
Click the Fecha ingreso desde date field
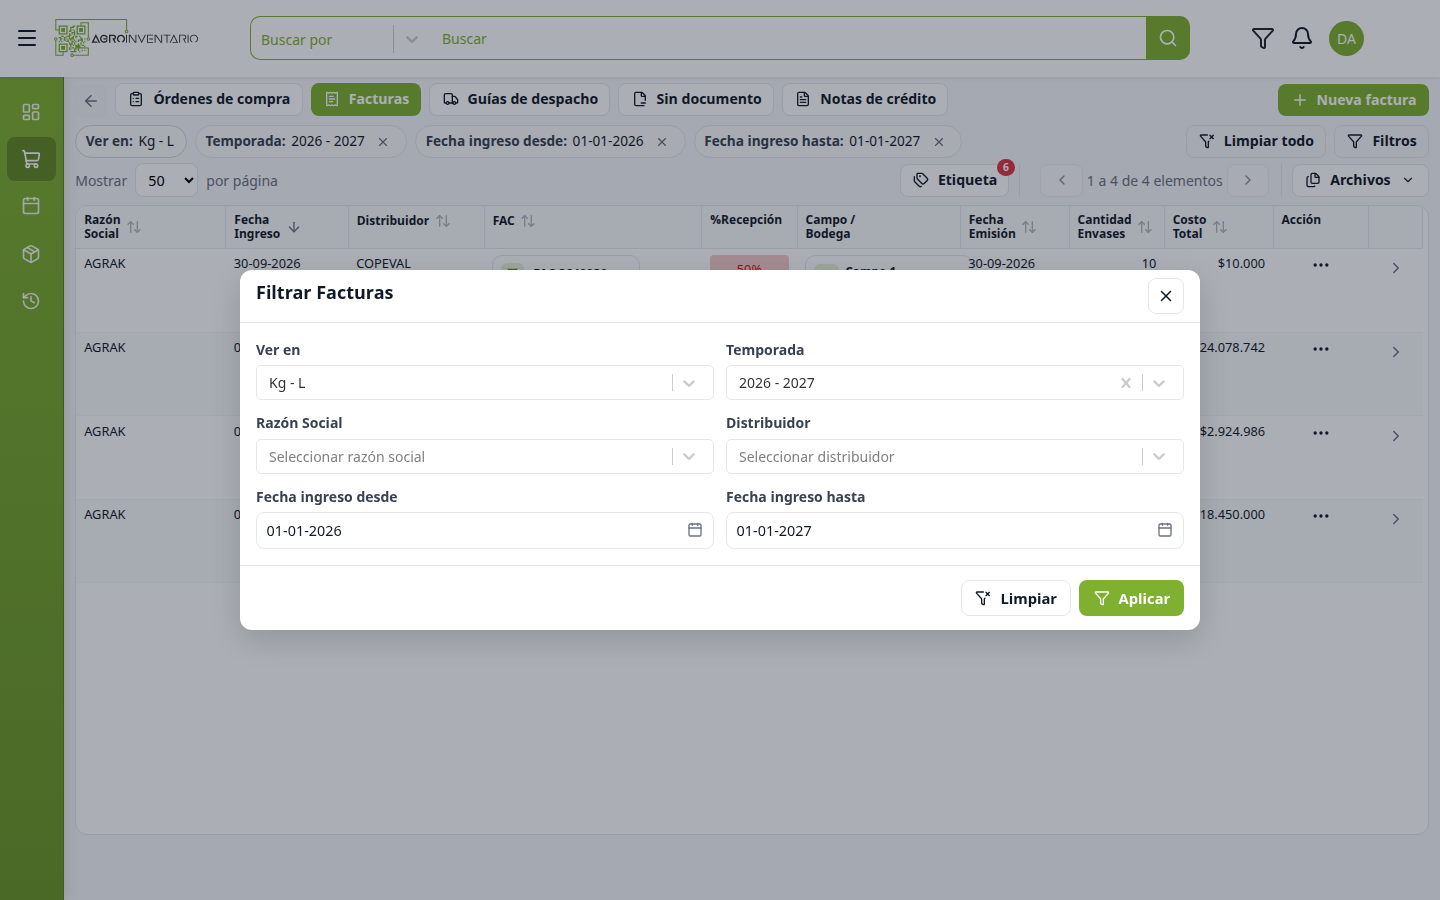(485, 530)
